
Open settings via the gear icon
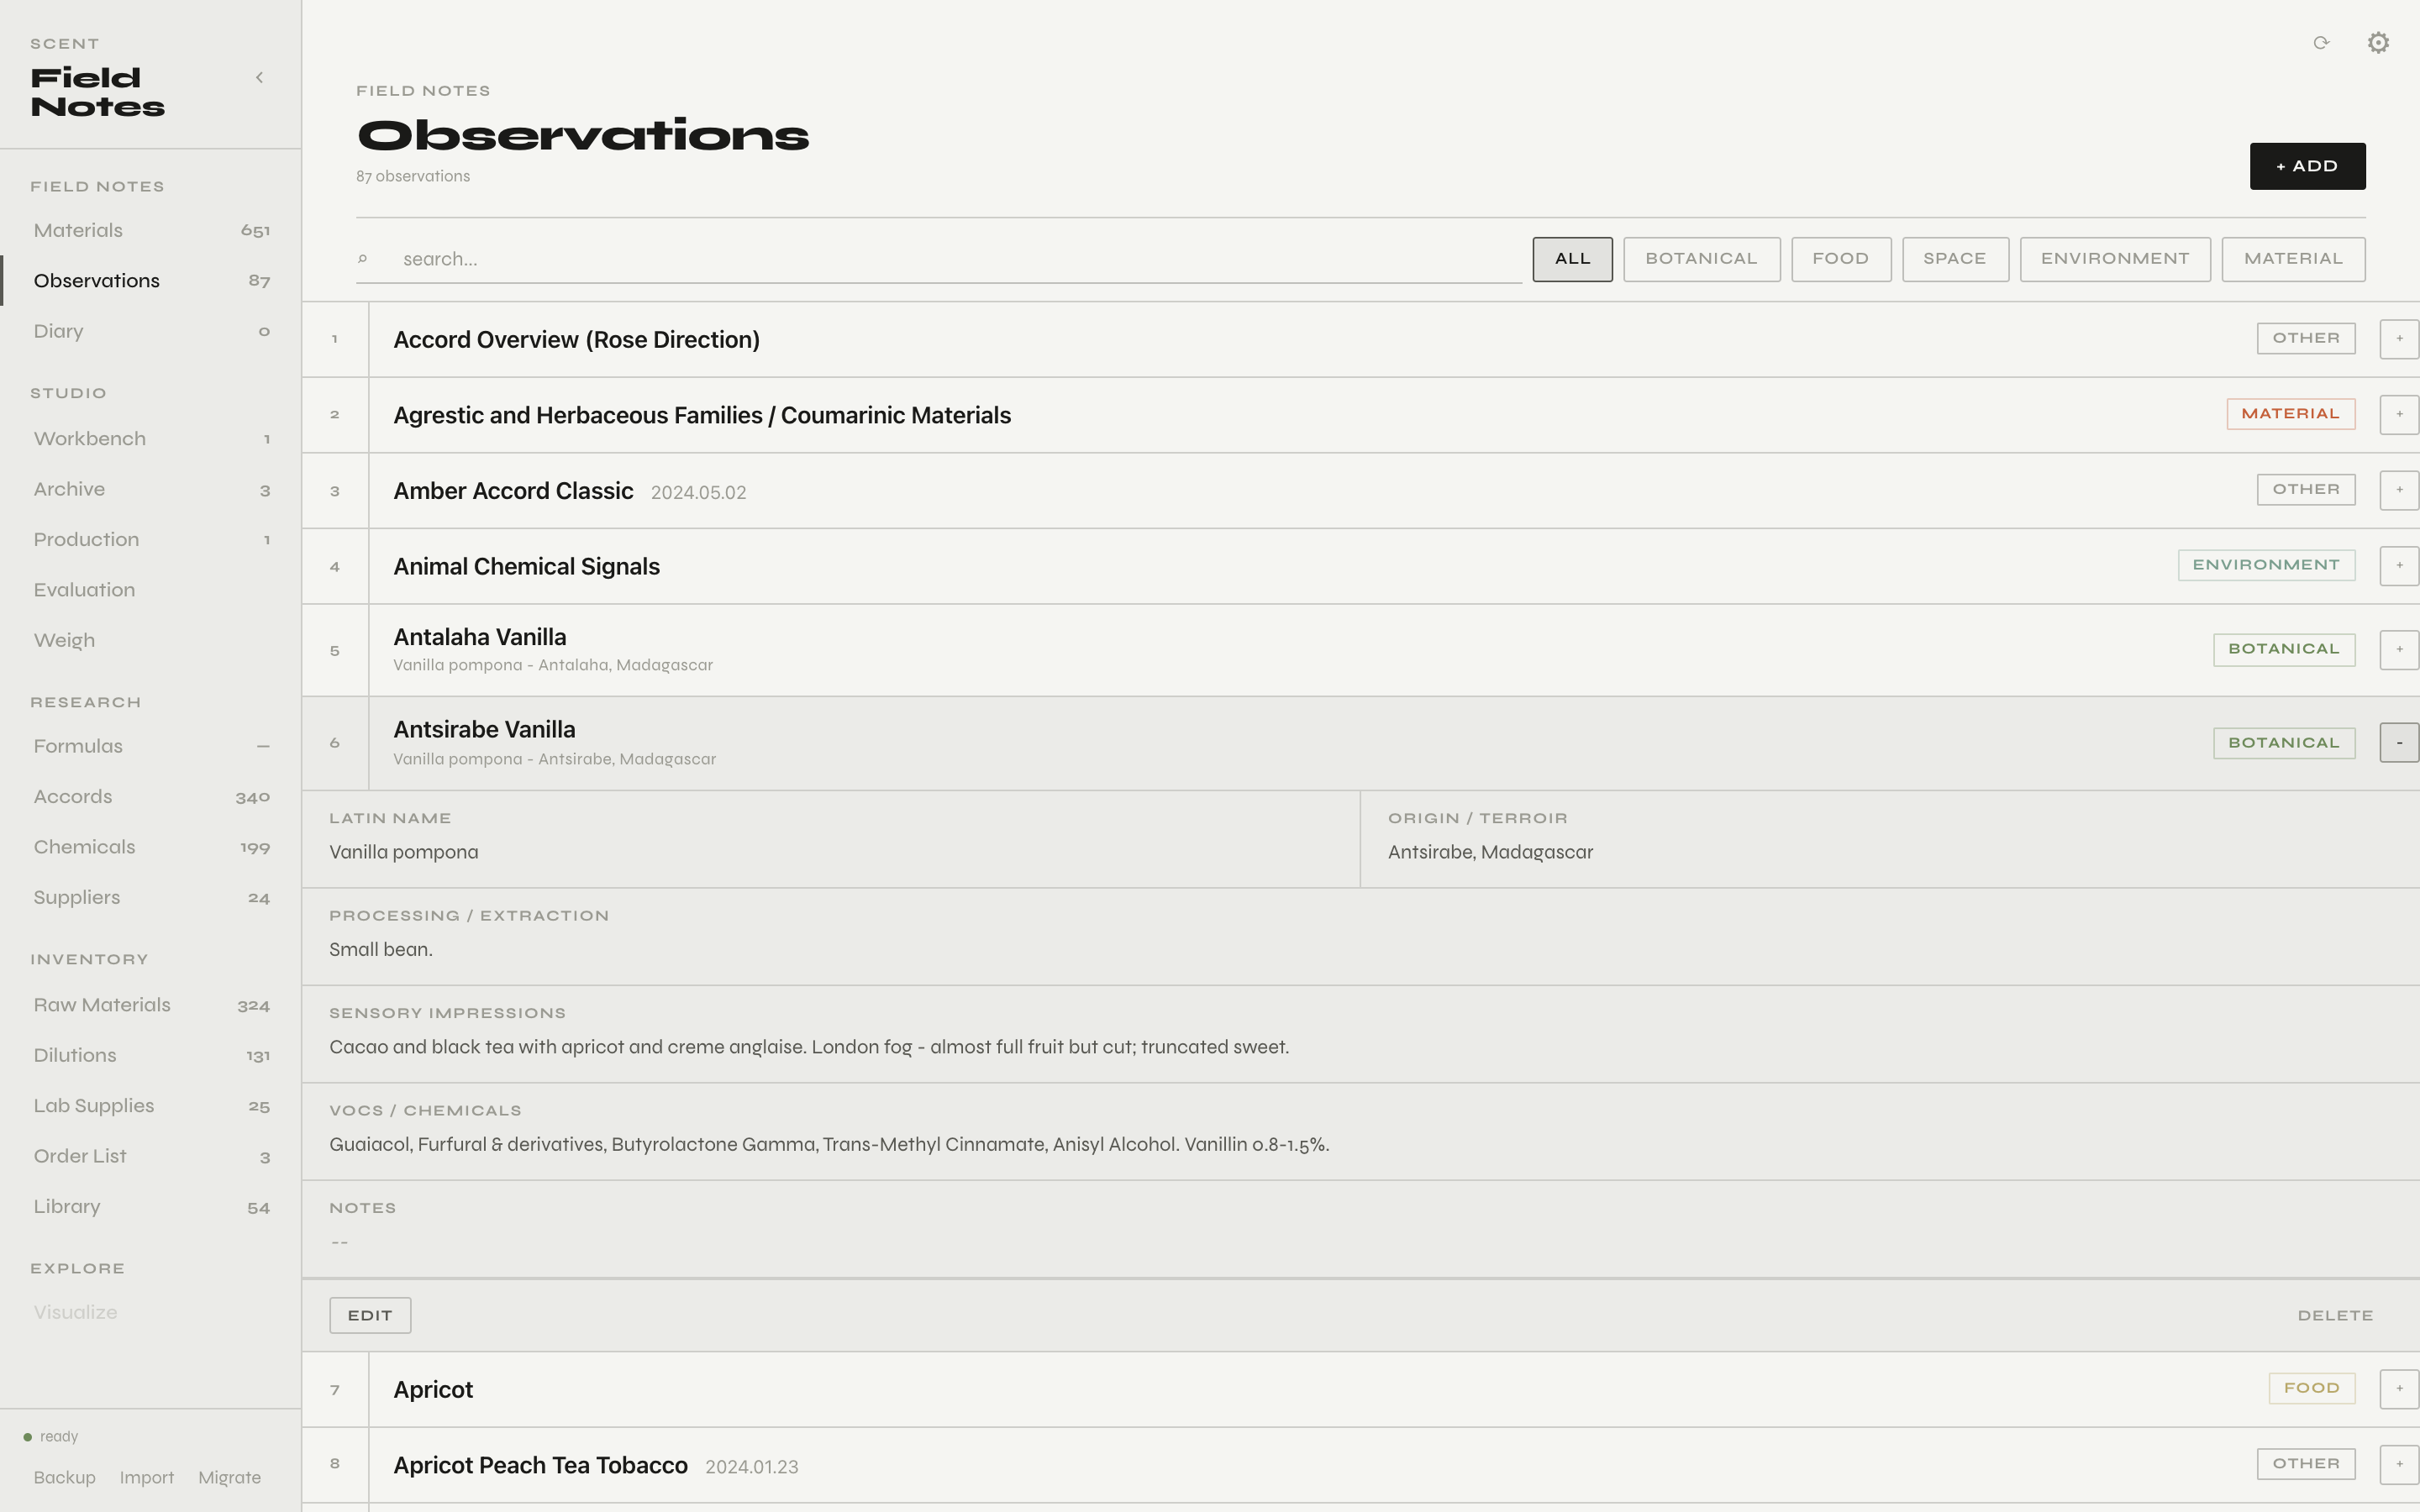tap(2378, 43)
